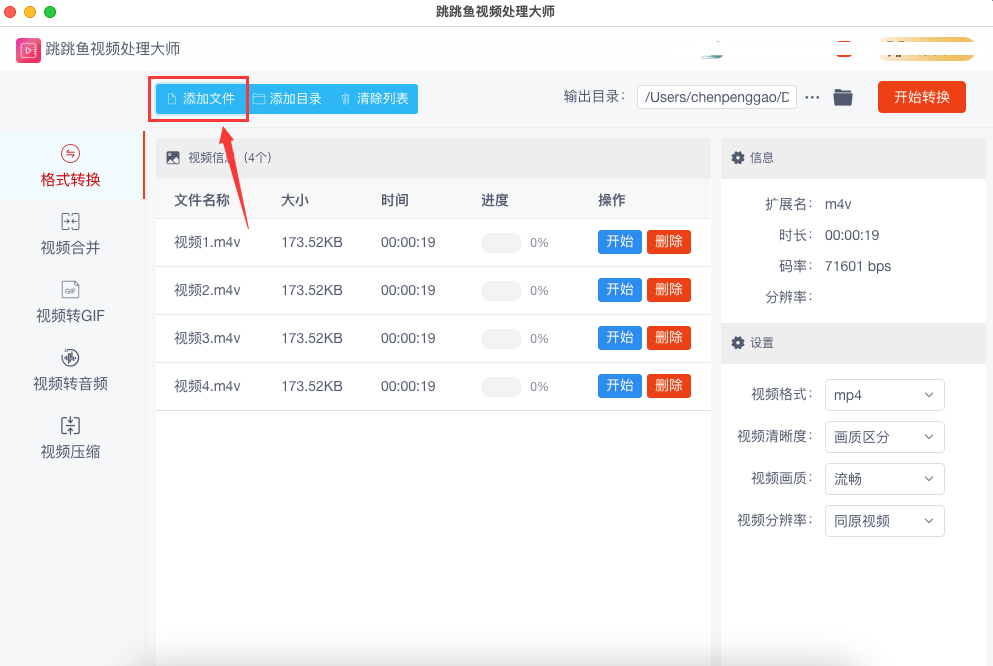Screen dimensions: 993x666
Task: Start converting 视频2.m4v
Action: click(619, 290)
